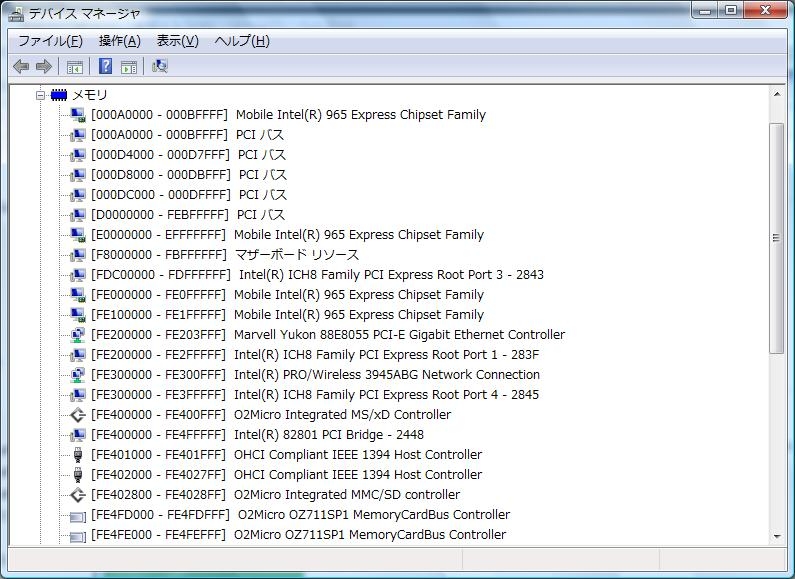Click the scan for hardware changes icon

tap(160, 66)
